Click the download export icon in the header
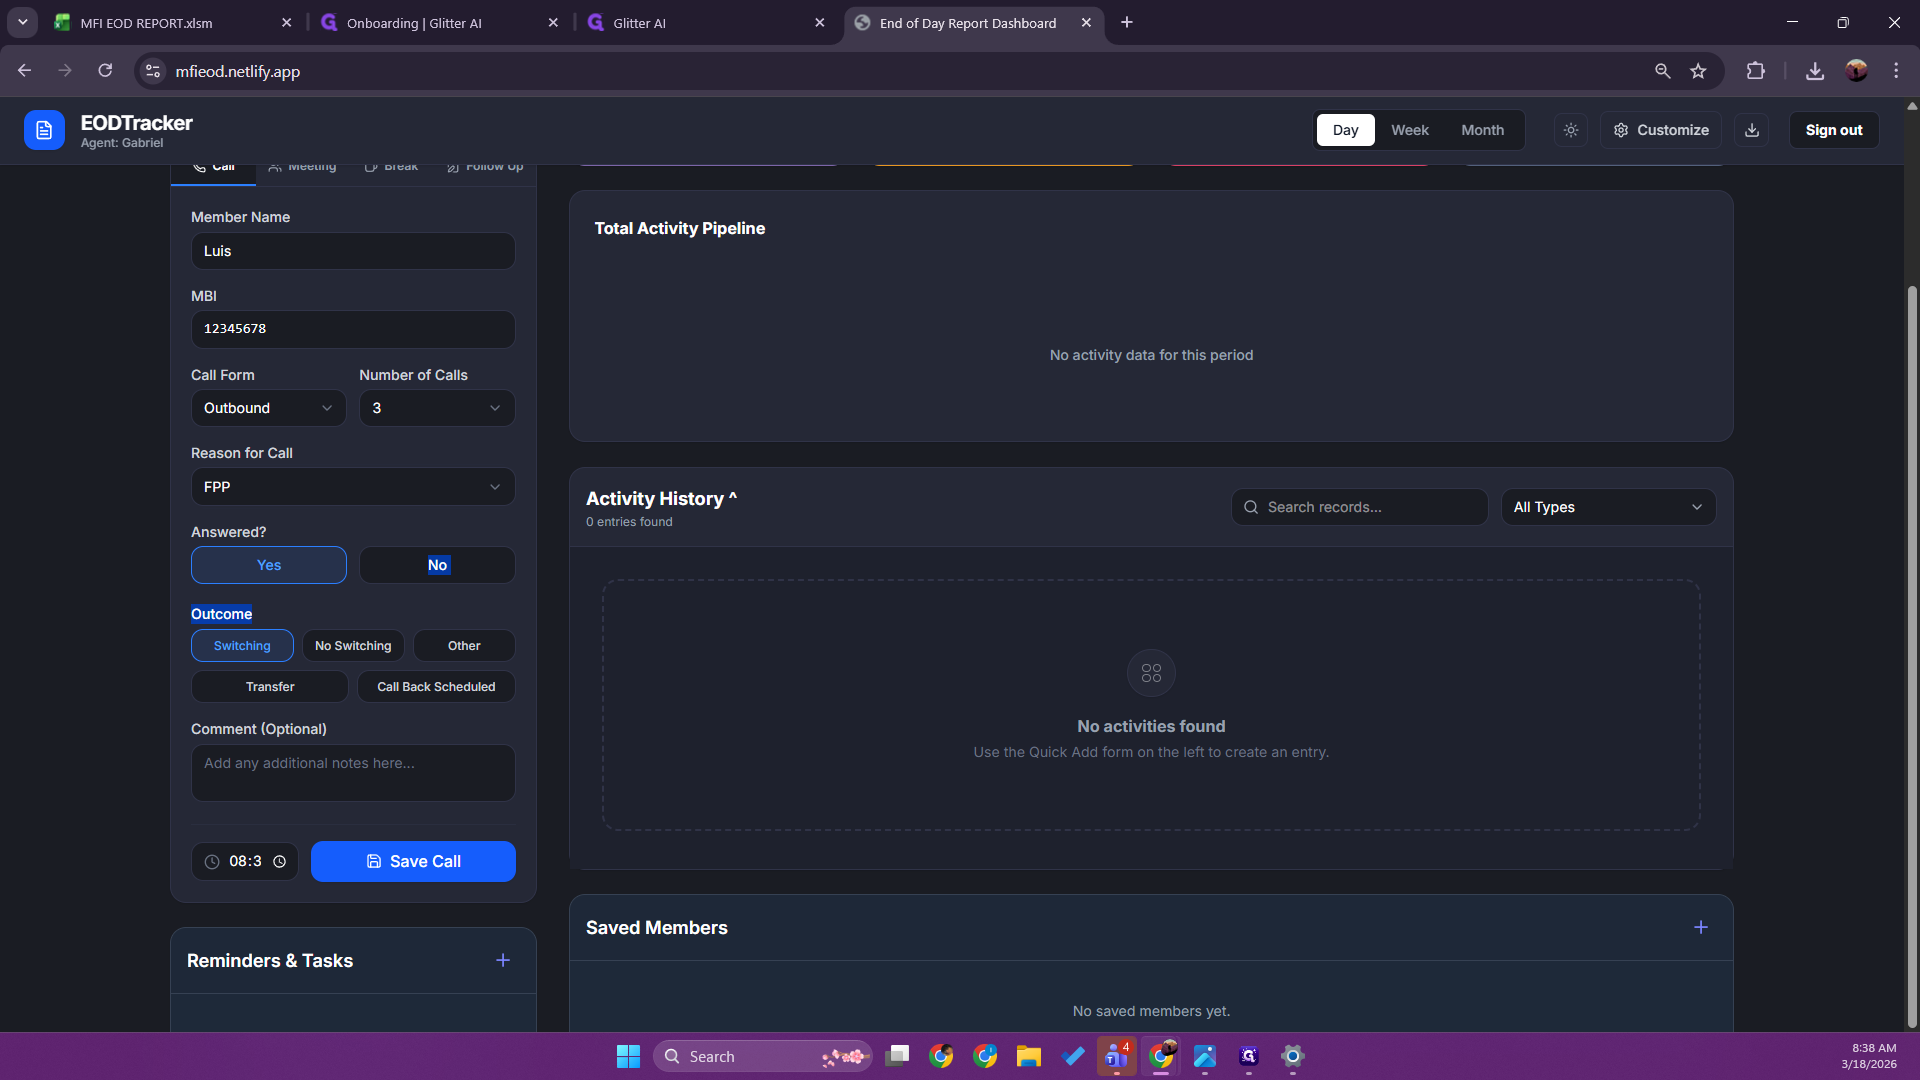Viewport: 1920px width, 1080px height. 1752,130
